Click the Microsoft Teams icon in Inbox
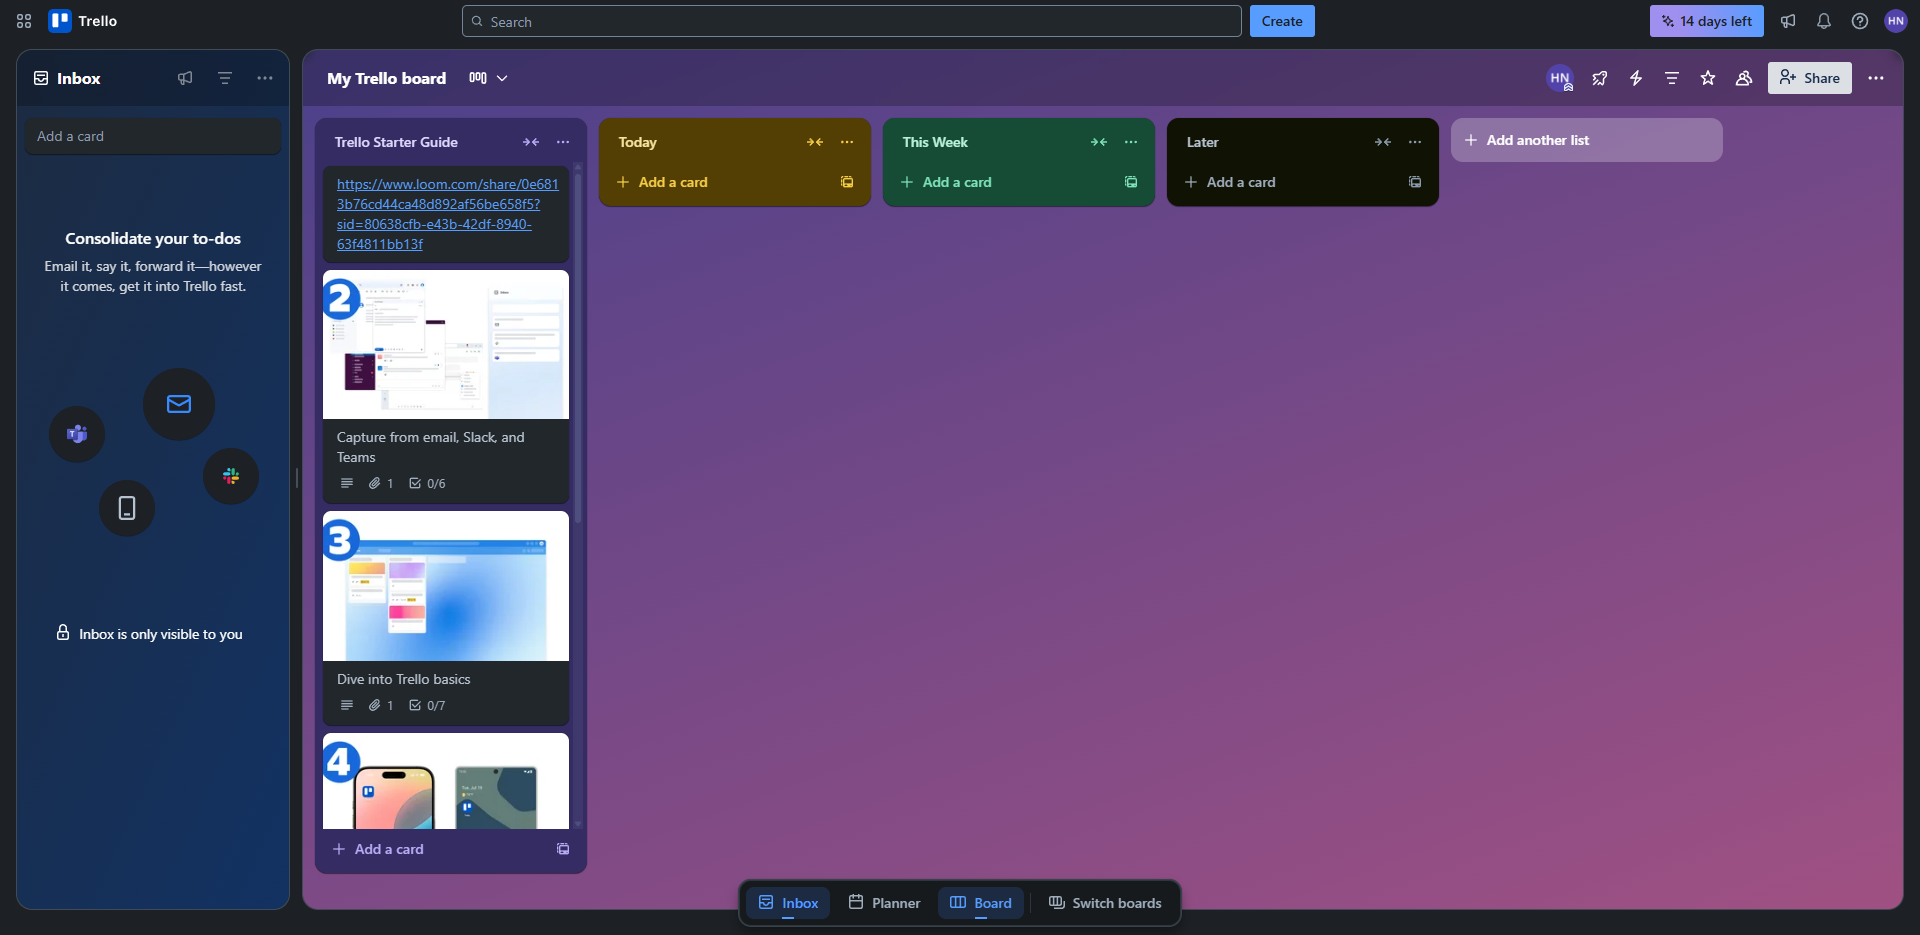Image resolution: width=1920 pixels, height=935 pixels. click(x=77, y=434)
